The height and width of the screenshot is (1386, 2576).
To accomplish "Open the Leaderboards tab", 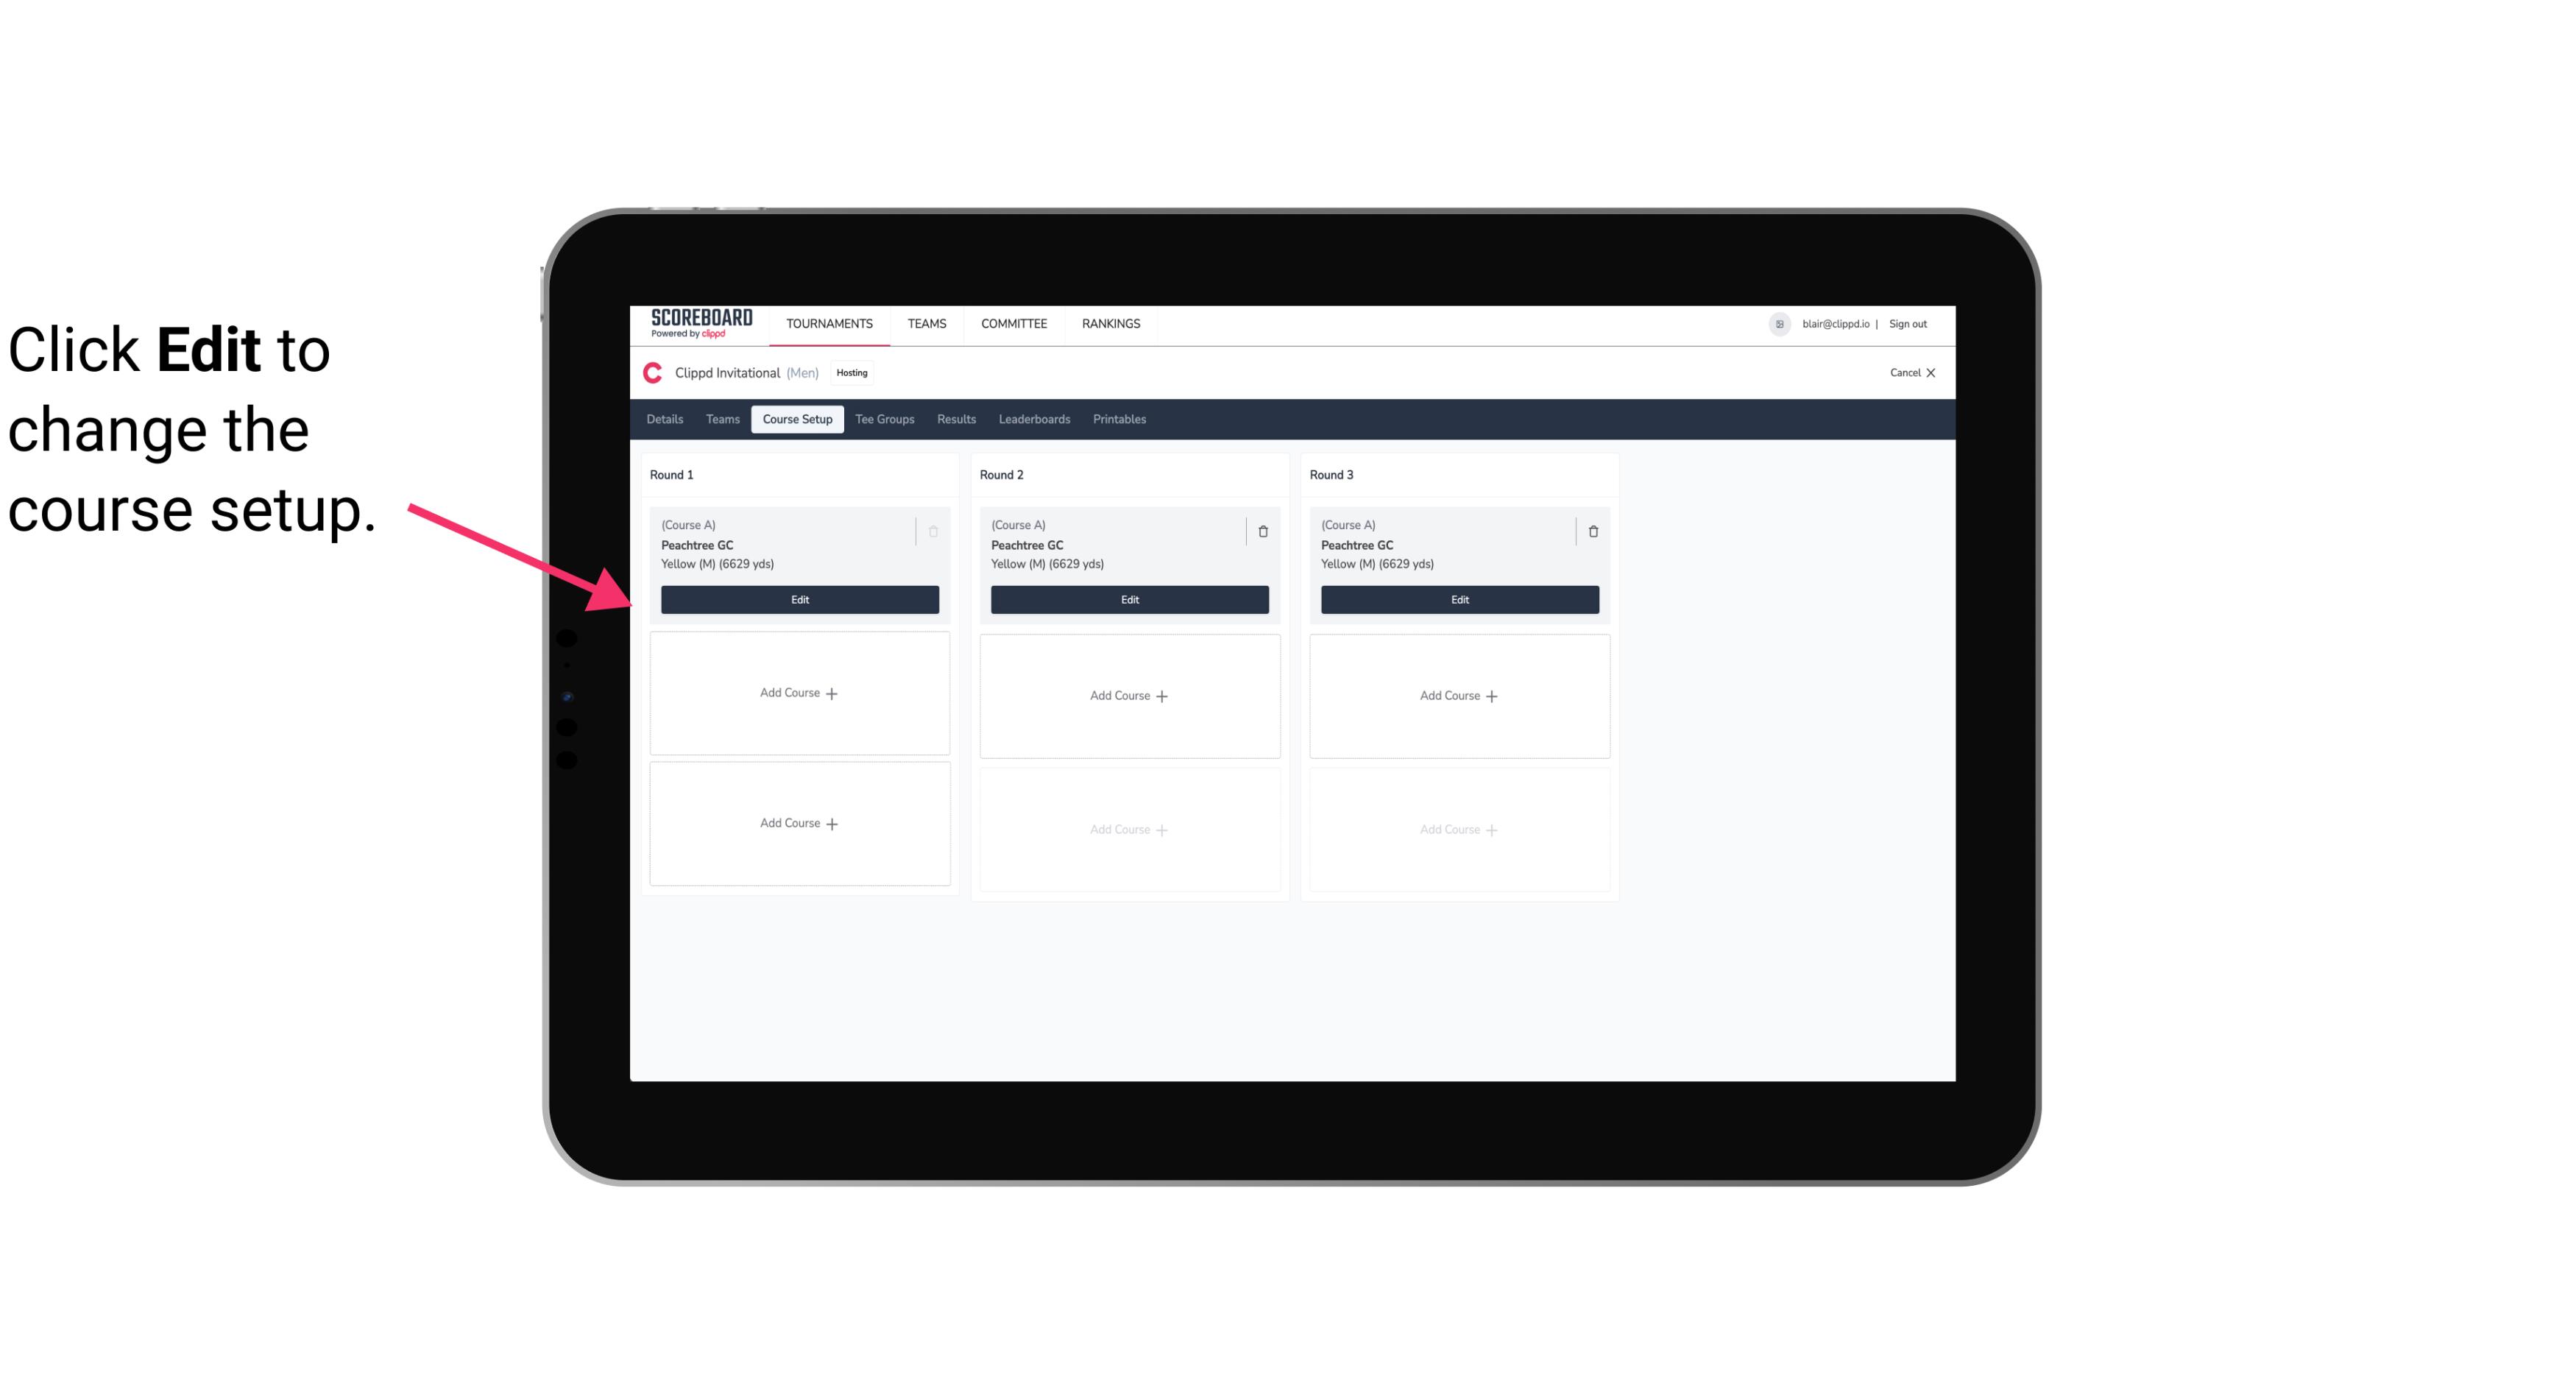I will [1034, 418].
